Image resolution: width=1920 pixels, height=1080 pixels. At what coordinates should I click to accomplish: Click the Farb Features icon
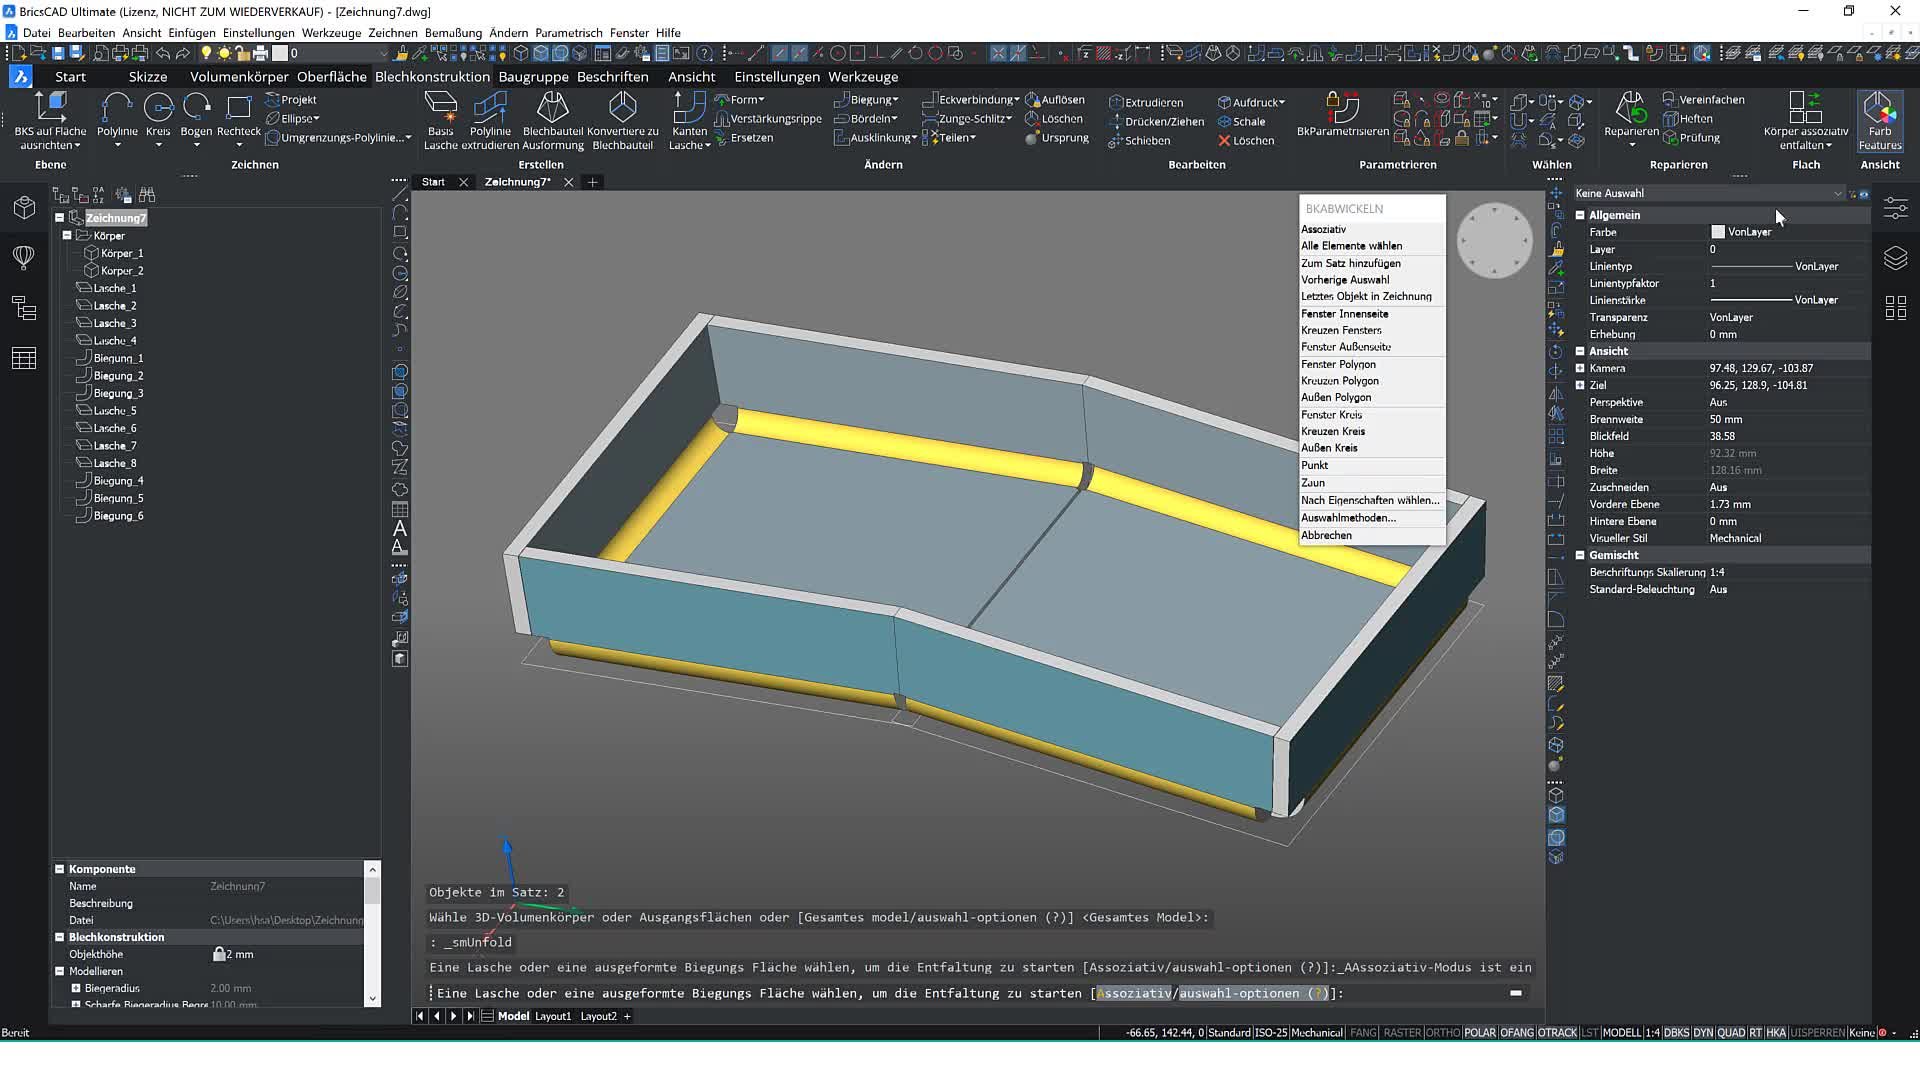click(1879, 107)
